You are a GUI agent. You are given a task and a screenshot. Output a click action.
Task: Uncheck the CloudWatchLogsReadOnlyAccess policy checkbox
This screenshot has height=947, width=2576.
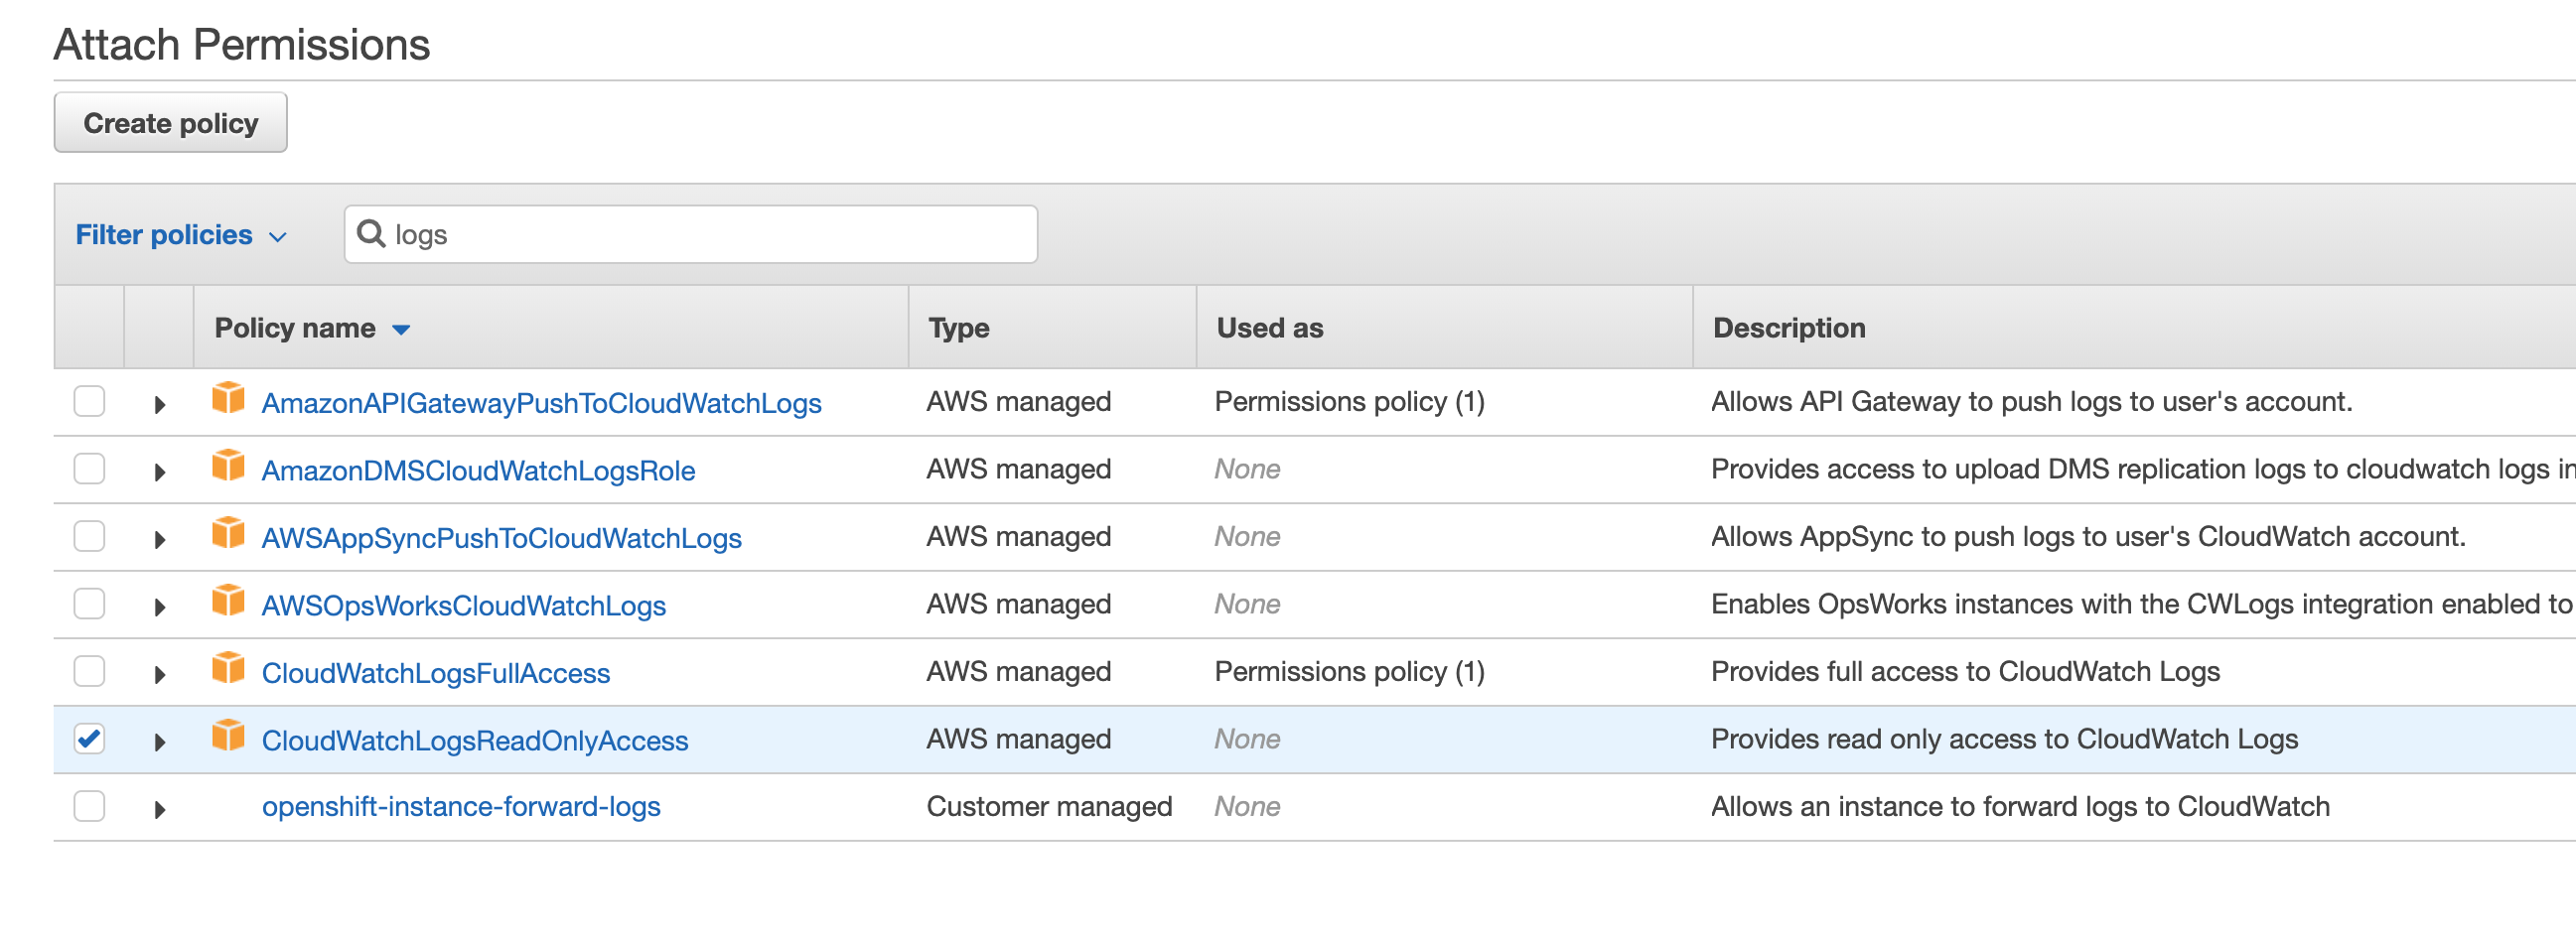[89, 739]
